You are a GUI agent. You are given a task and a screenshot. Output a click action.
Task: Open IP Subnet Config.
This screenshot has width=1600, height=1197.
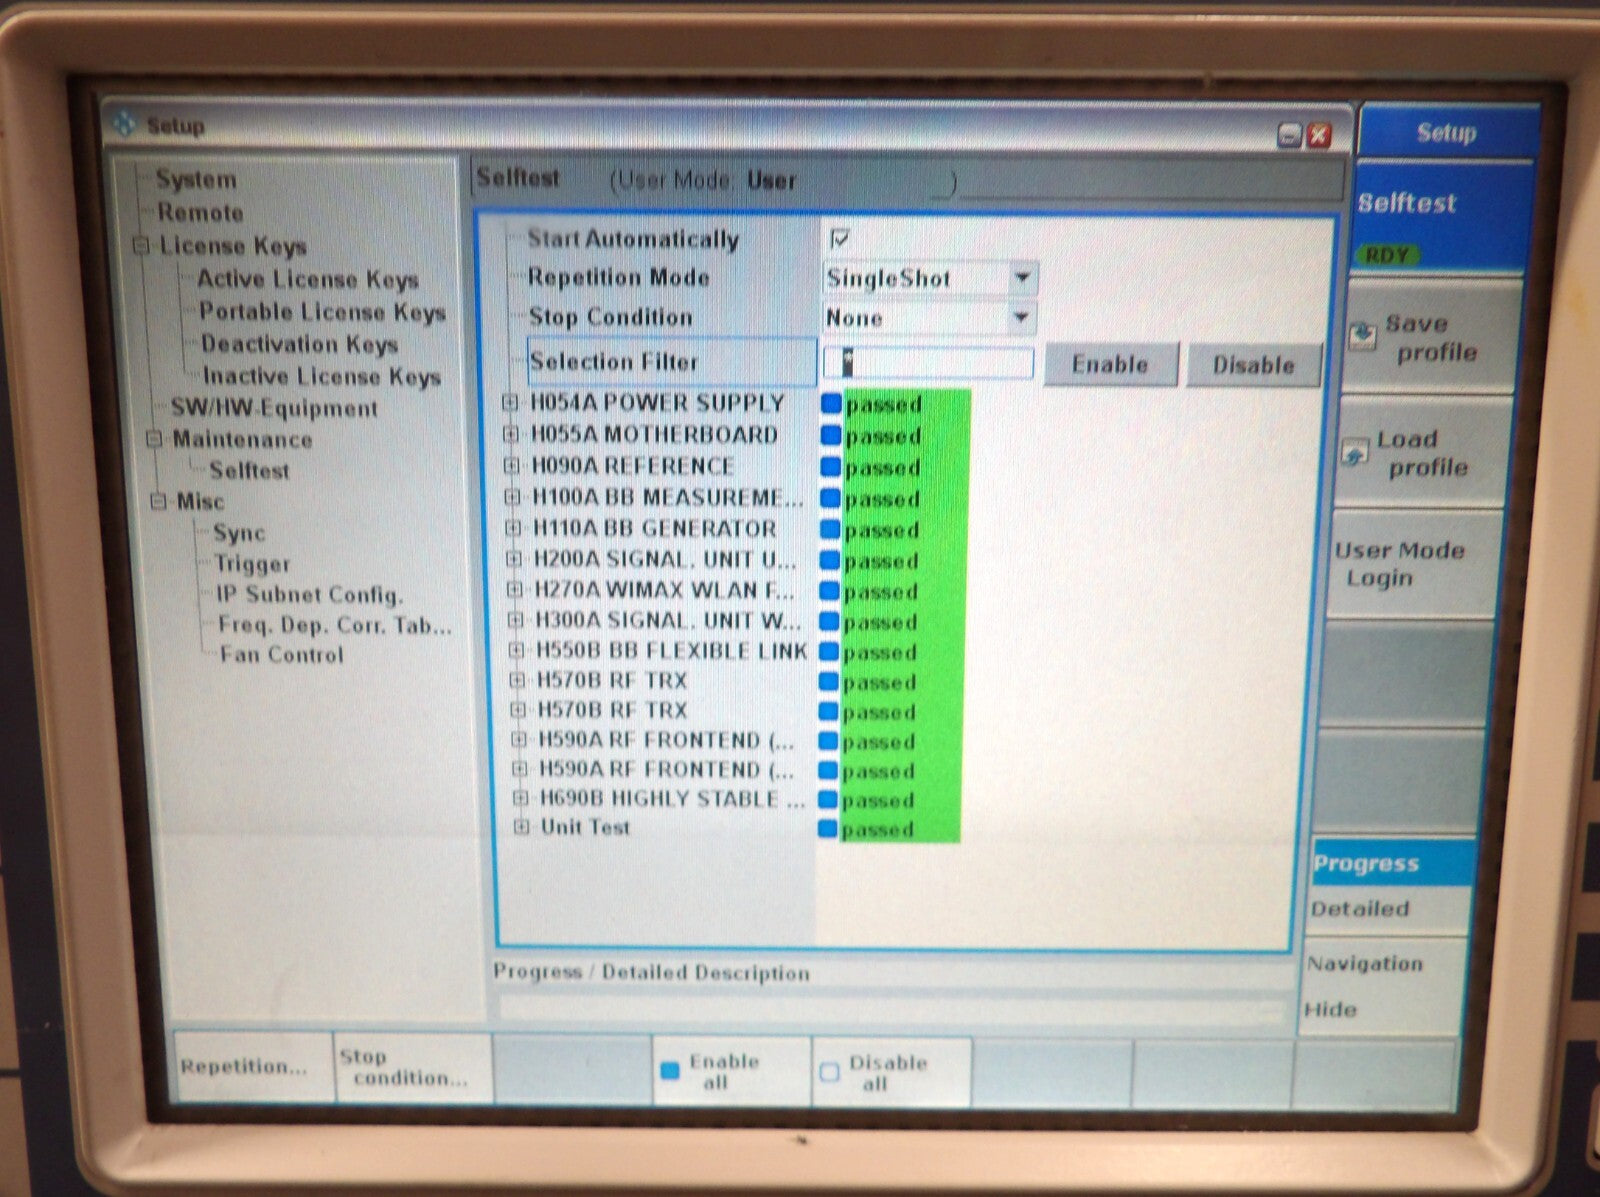[310, 594]
